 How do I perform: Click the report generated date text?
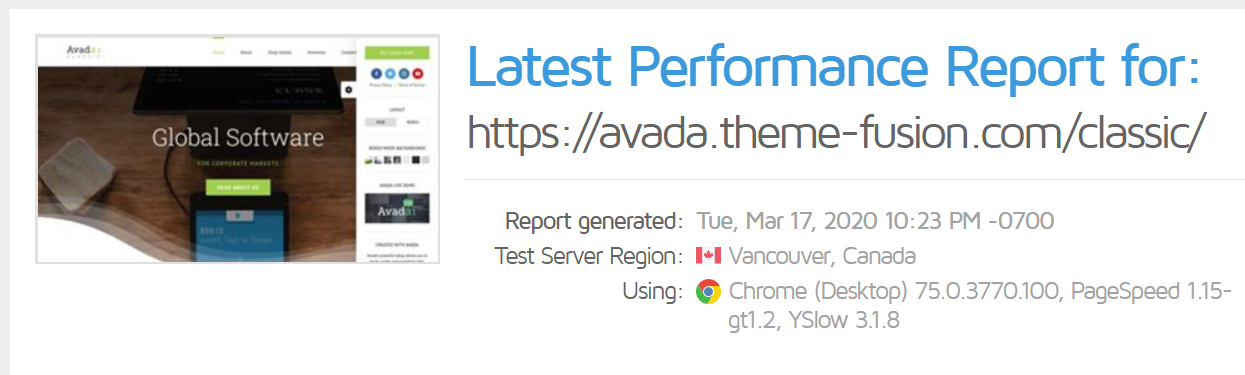click(875, 220)
